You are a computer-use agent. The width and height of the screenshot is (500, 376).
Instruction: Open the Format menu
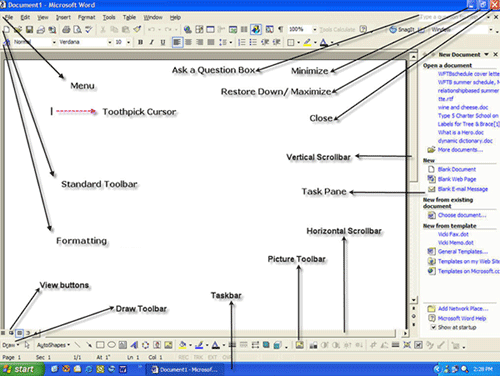(87, 17)
